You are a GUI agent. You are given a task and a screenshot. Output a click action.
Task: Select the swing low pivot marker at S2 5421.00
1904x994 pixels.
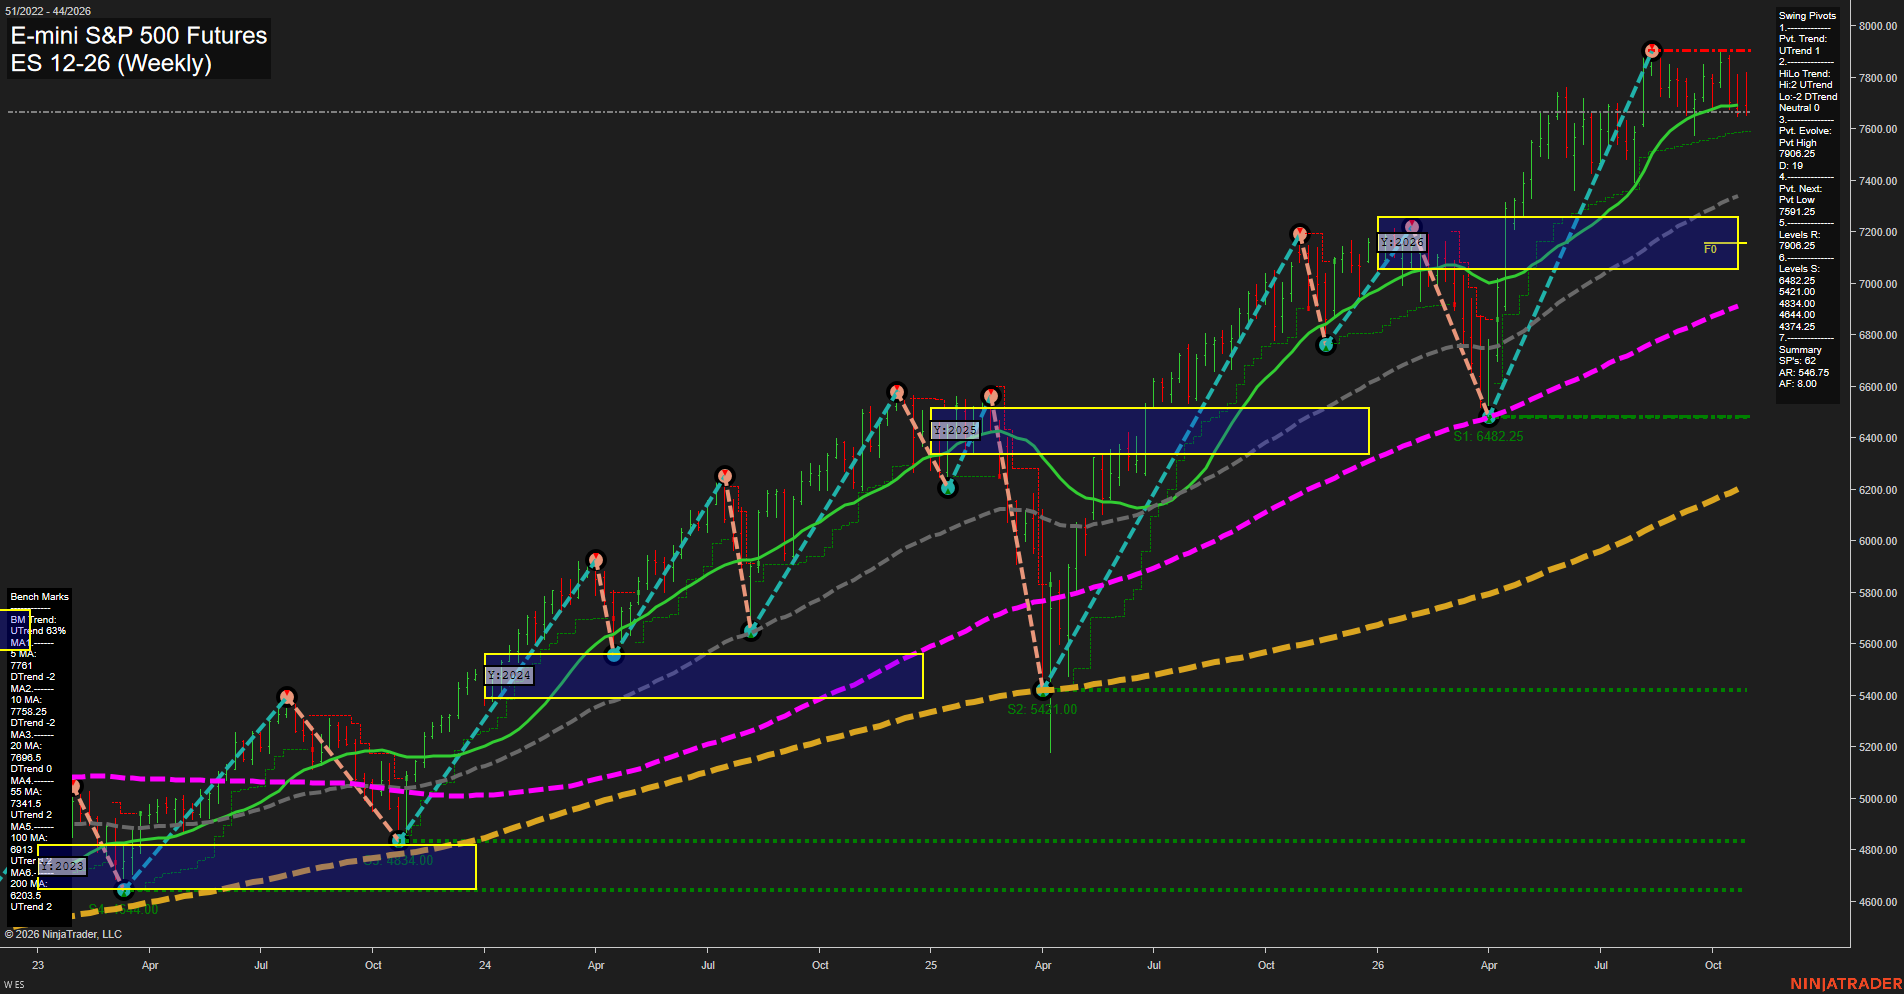(1043, 689)
